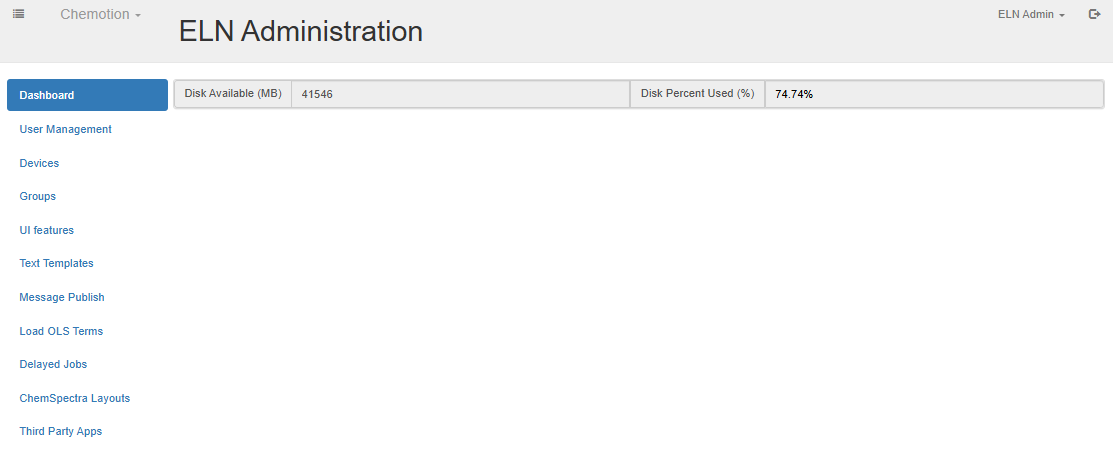
Task: Click the ELN Administration page heading
Action: (300, 31)
